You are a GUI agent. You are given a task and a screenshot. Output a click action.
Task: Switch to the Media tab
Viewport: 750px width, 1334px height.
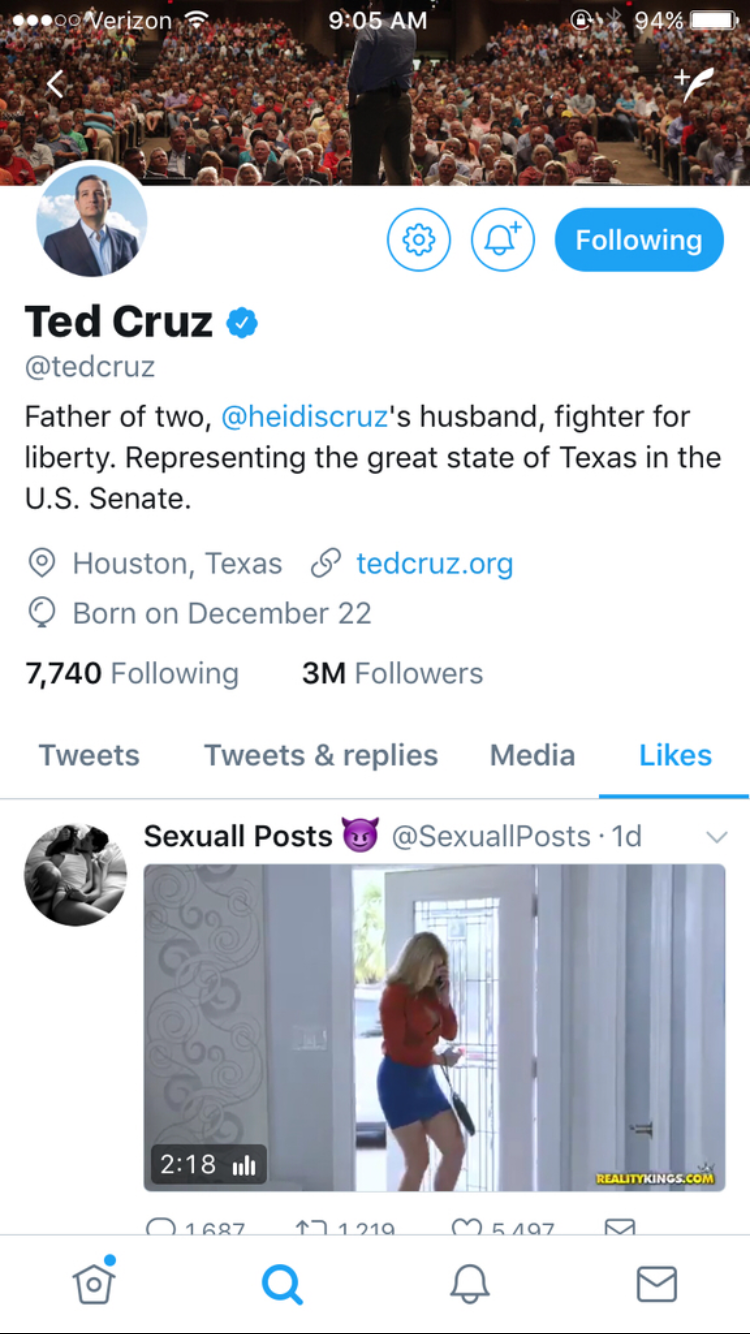click(x=532, y=756)
